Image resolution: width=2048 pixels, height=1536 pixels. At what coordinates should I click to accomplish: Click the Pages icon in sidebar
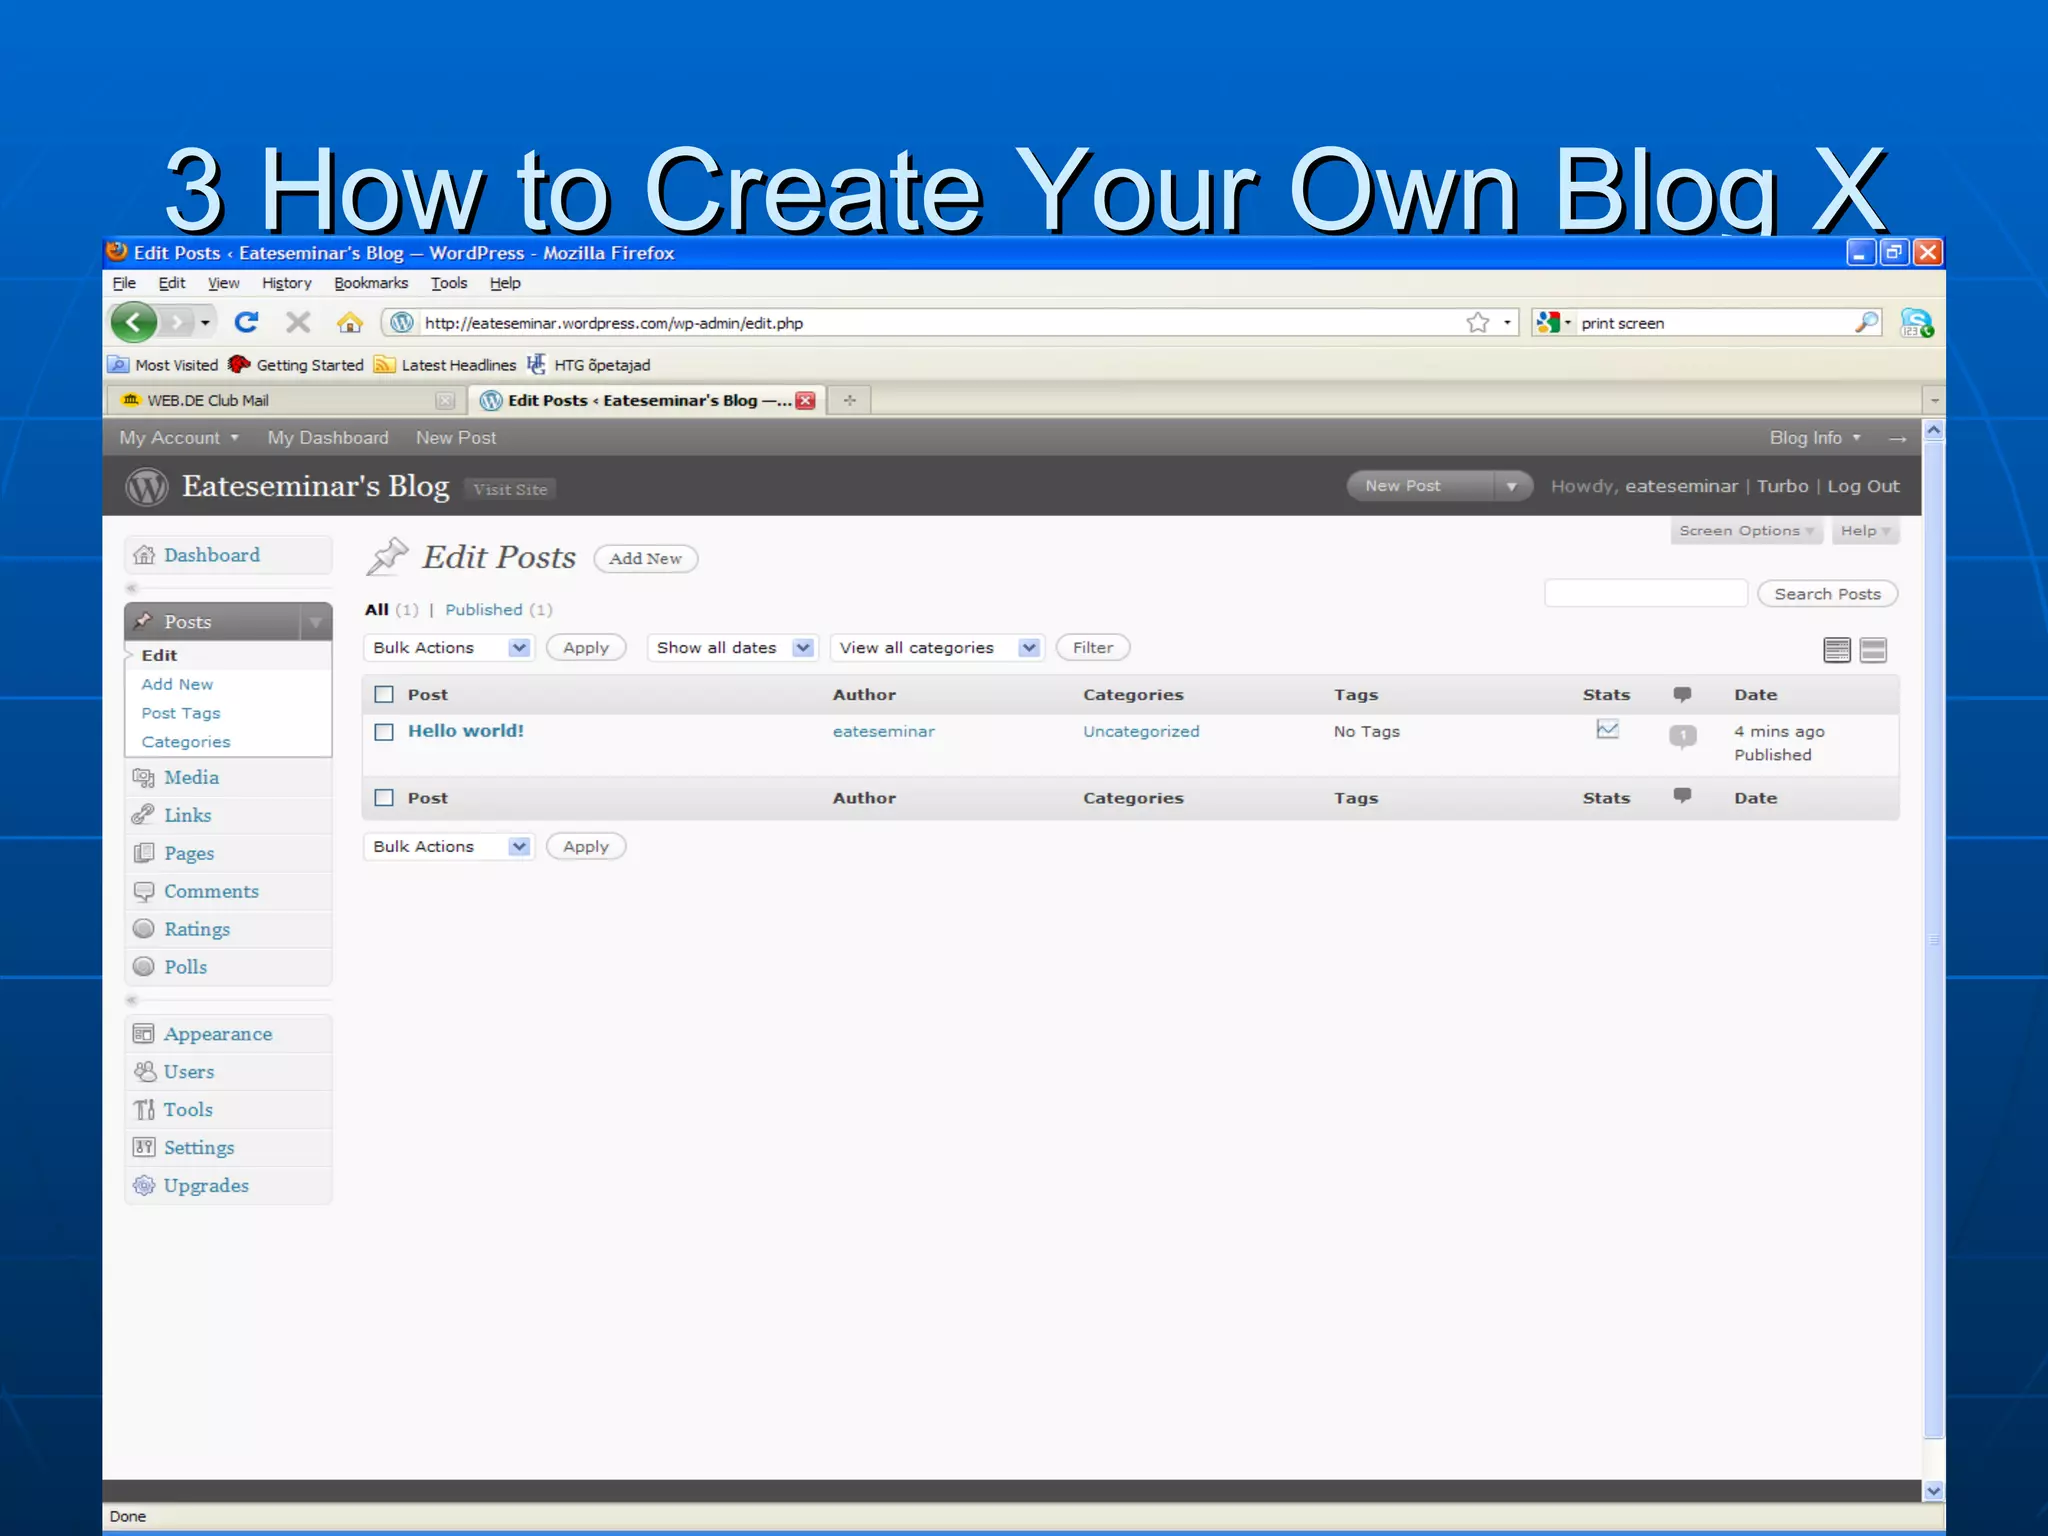click(x=144, y=853)
